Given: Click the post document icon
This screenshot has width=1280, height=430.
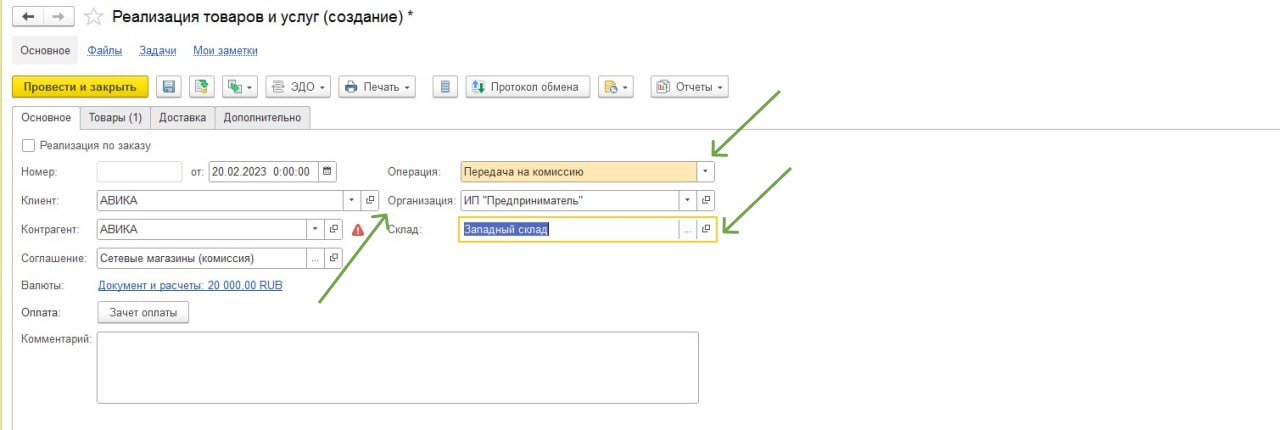Looking at the screenshot, I should [x=201, y=87].
